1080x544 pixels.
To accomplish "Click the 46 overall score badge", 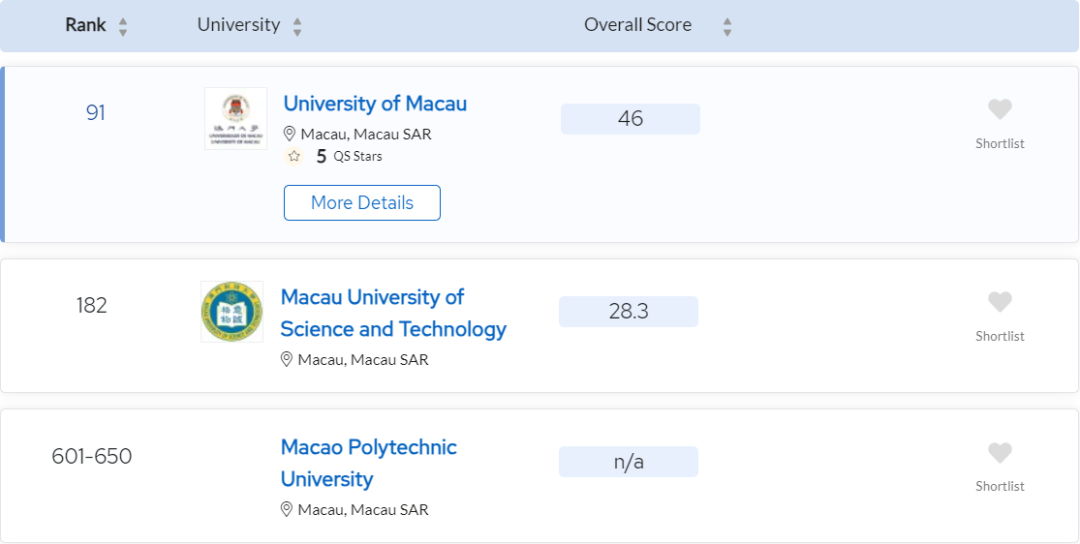I will pos(630,119).
